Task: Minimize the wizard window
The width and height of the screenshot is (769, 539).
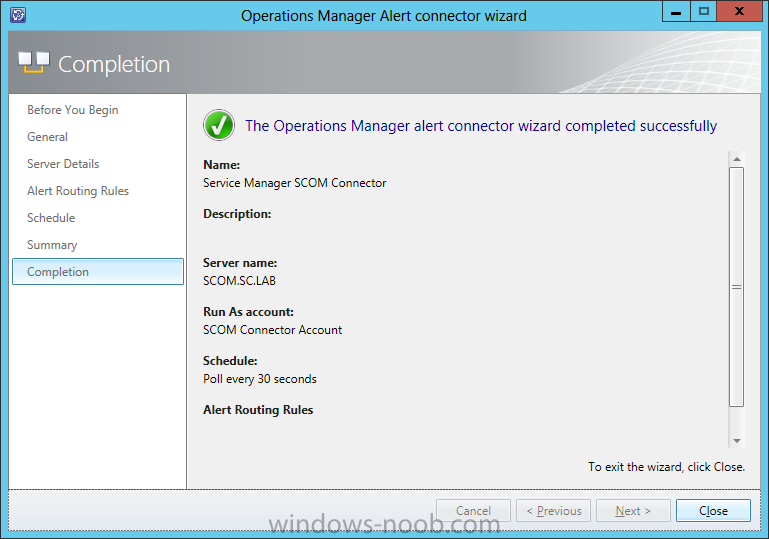Action: 676,11
